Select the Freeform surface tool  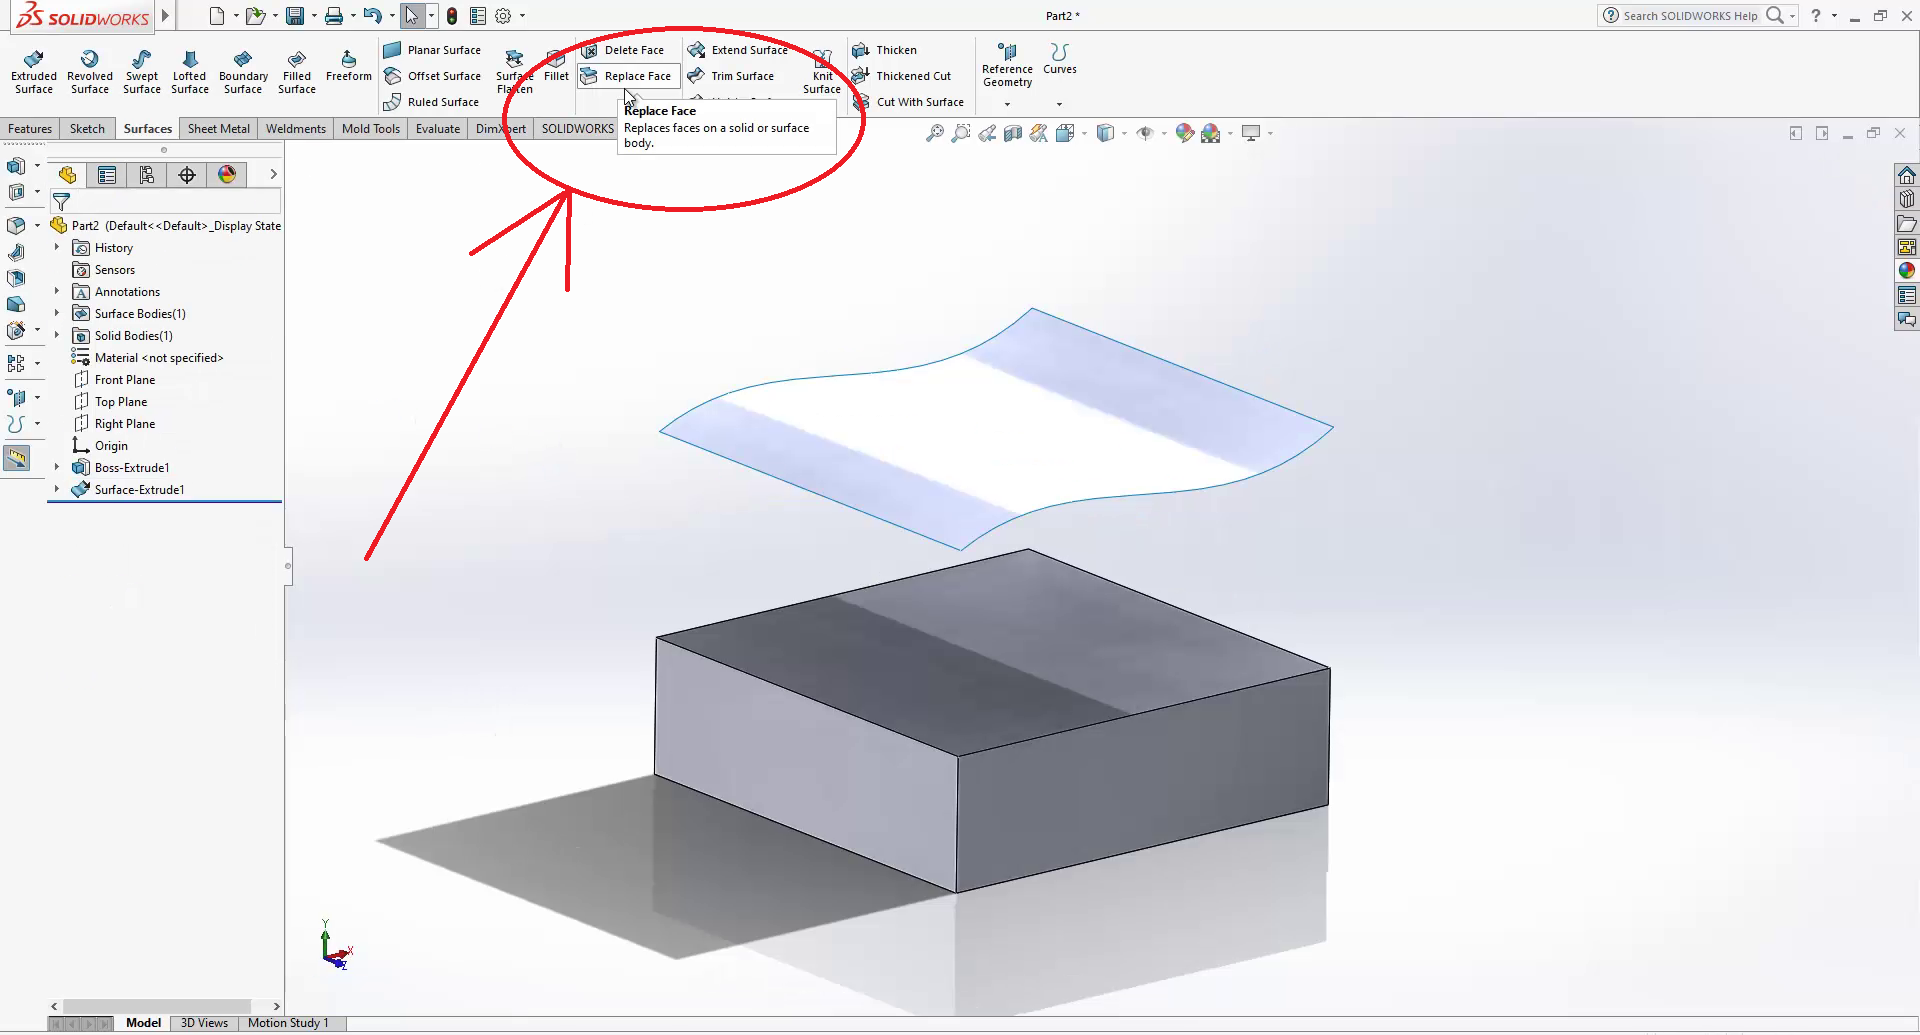(348, 65)
